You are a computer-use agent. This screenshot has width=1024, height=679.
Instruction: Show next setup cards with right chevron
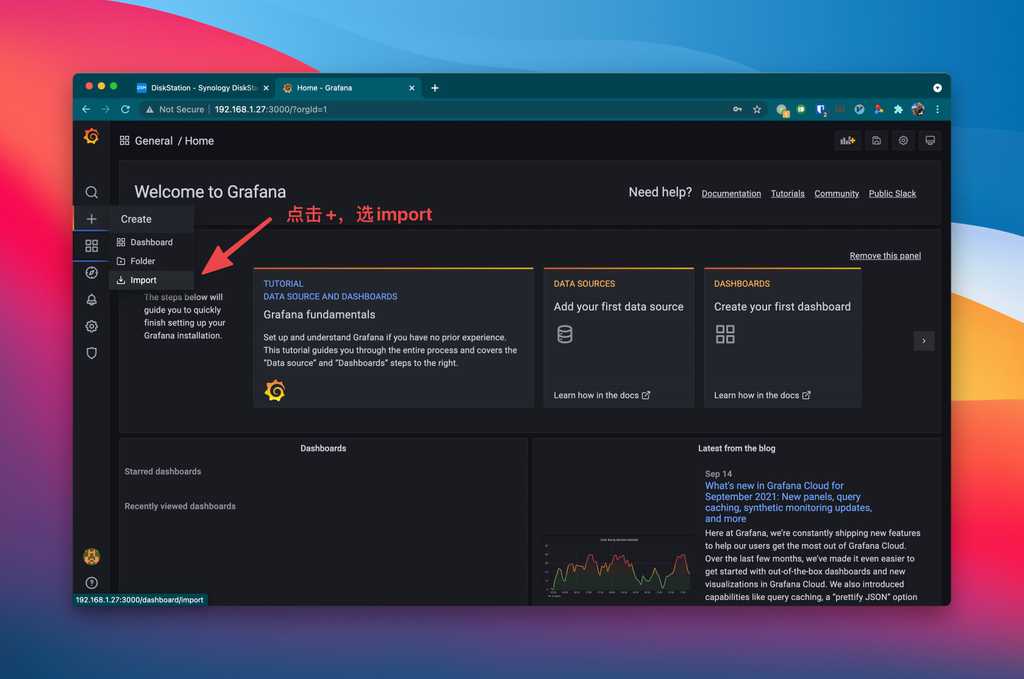(923, 341)
